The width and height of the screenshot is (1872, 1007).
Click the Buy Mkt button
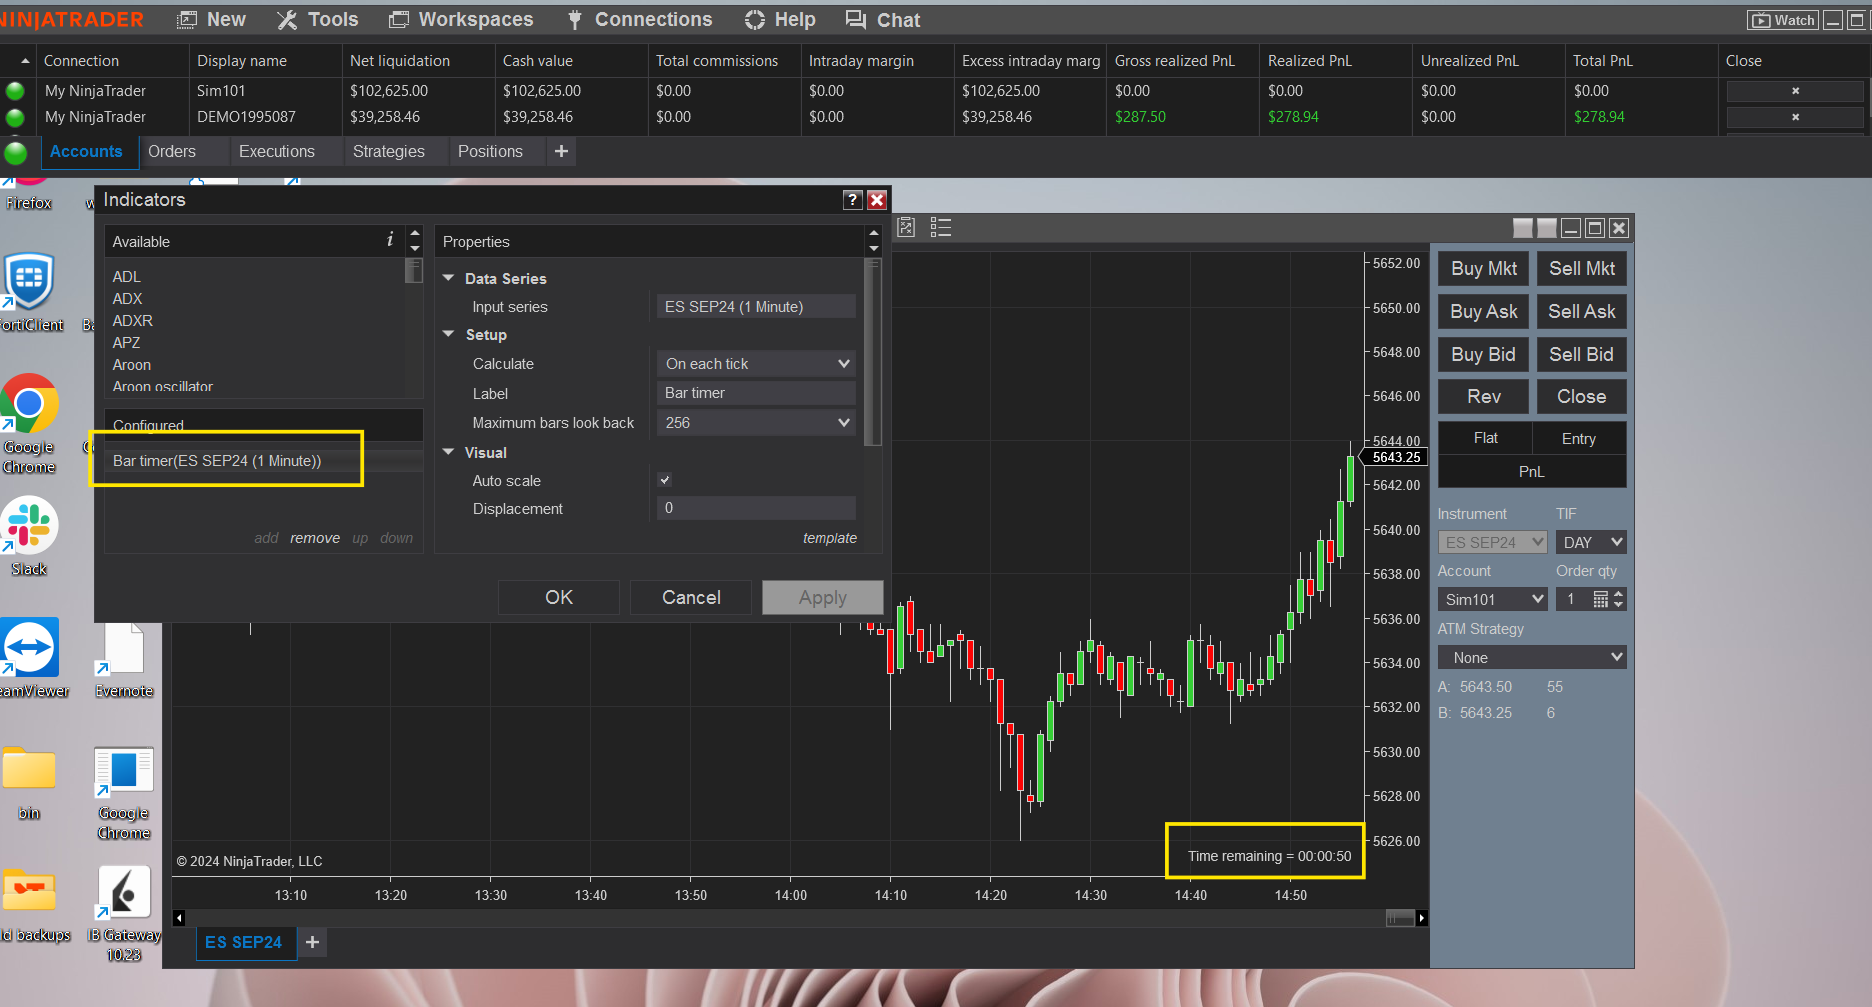click(x=1484, y=268)
